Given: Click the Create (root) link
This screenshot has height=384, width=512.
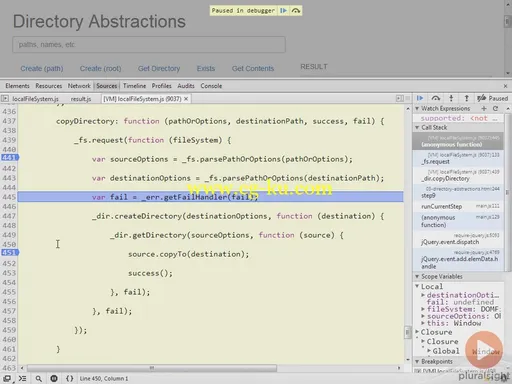Looking at the screenshot, I should tap(100, 69).
